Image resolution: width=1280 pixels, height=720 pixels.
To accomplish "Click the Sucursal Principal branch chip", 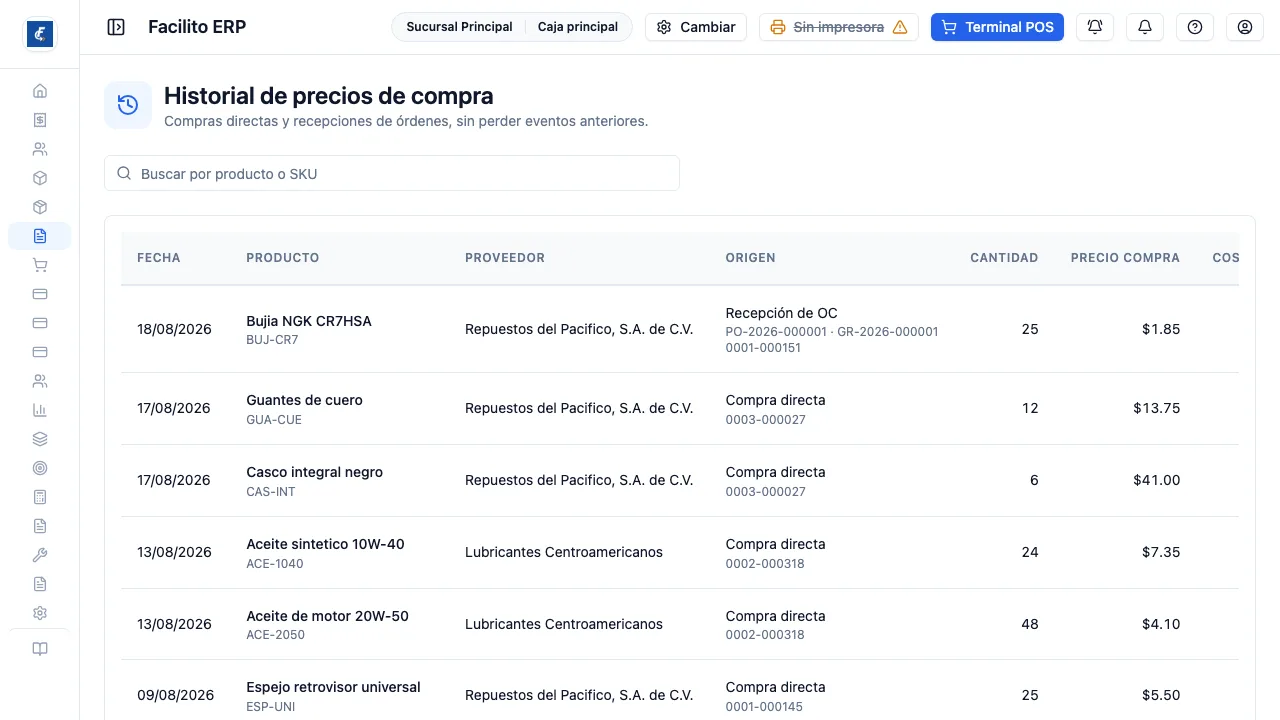I will click(x=459, y=27).
